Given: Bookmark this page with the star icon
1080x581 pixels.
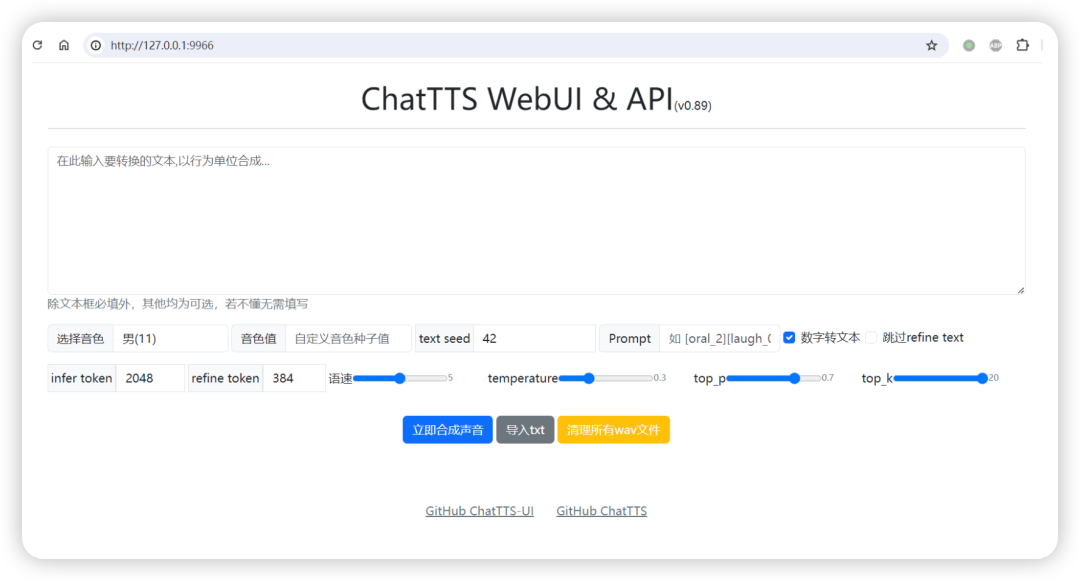Looking at the screenshot, I should pos(931,45).
